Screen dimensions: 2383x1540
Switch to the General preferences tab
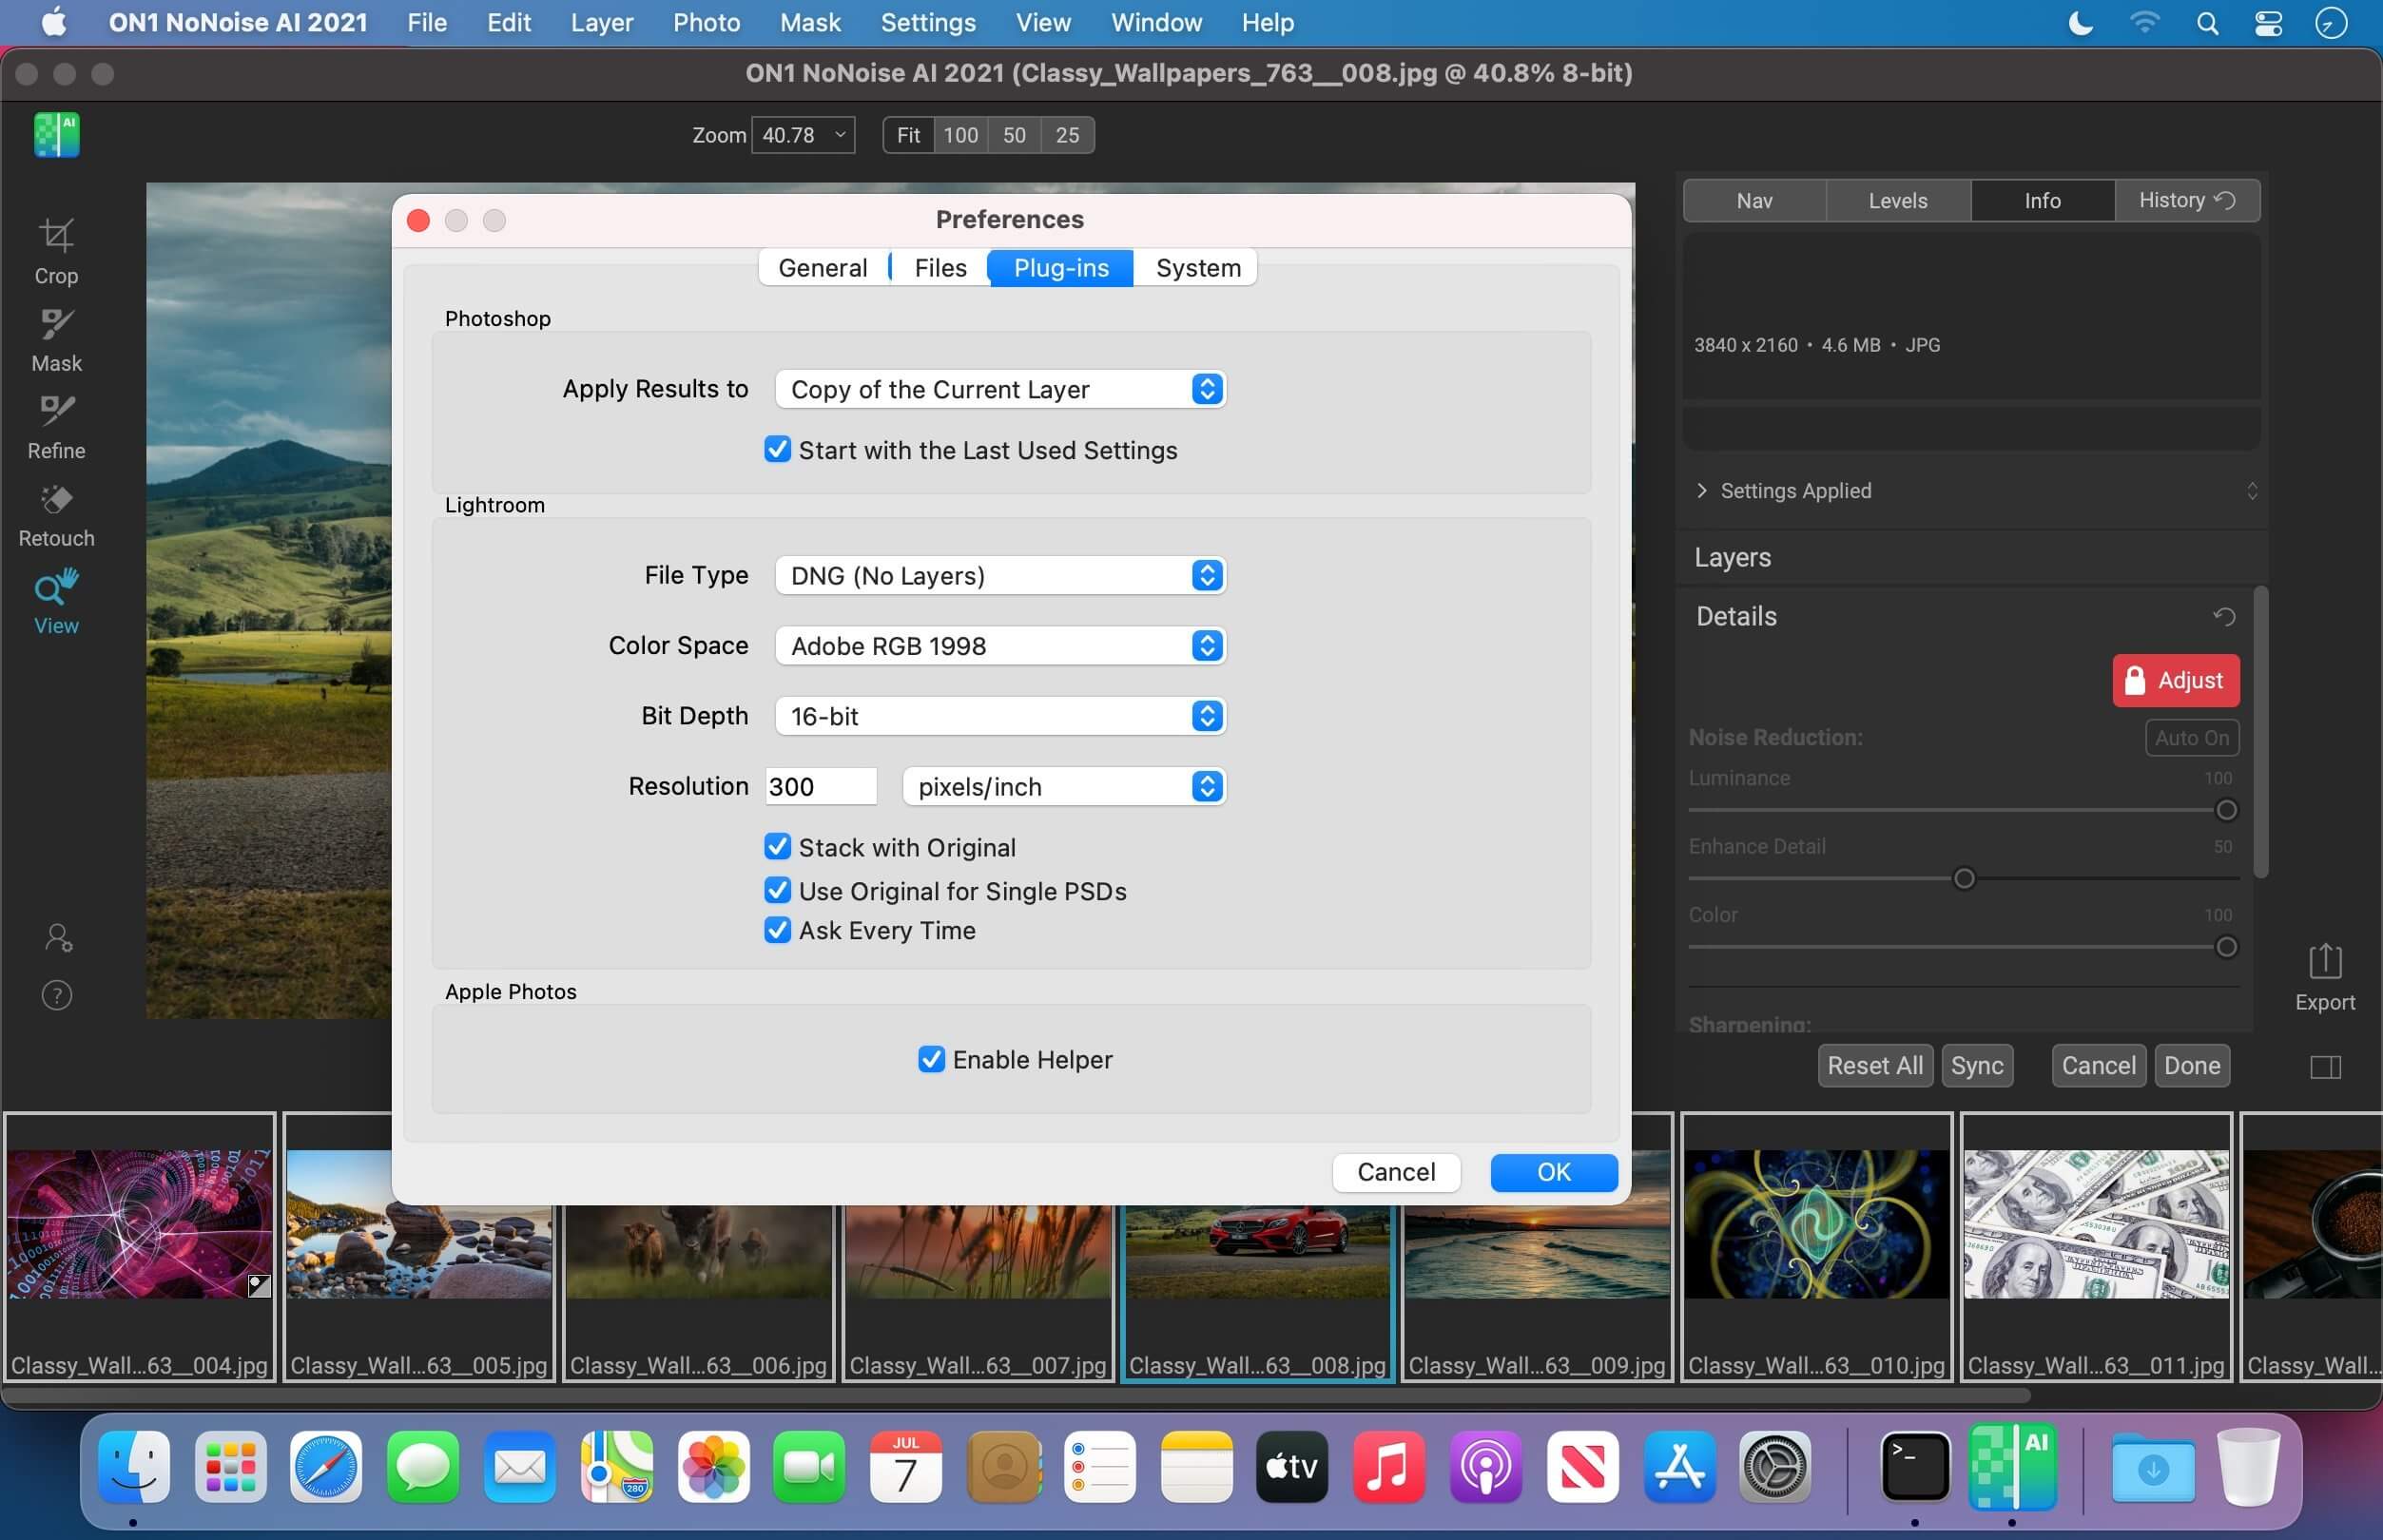822,268
